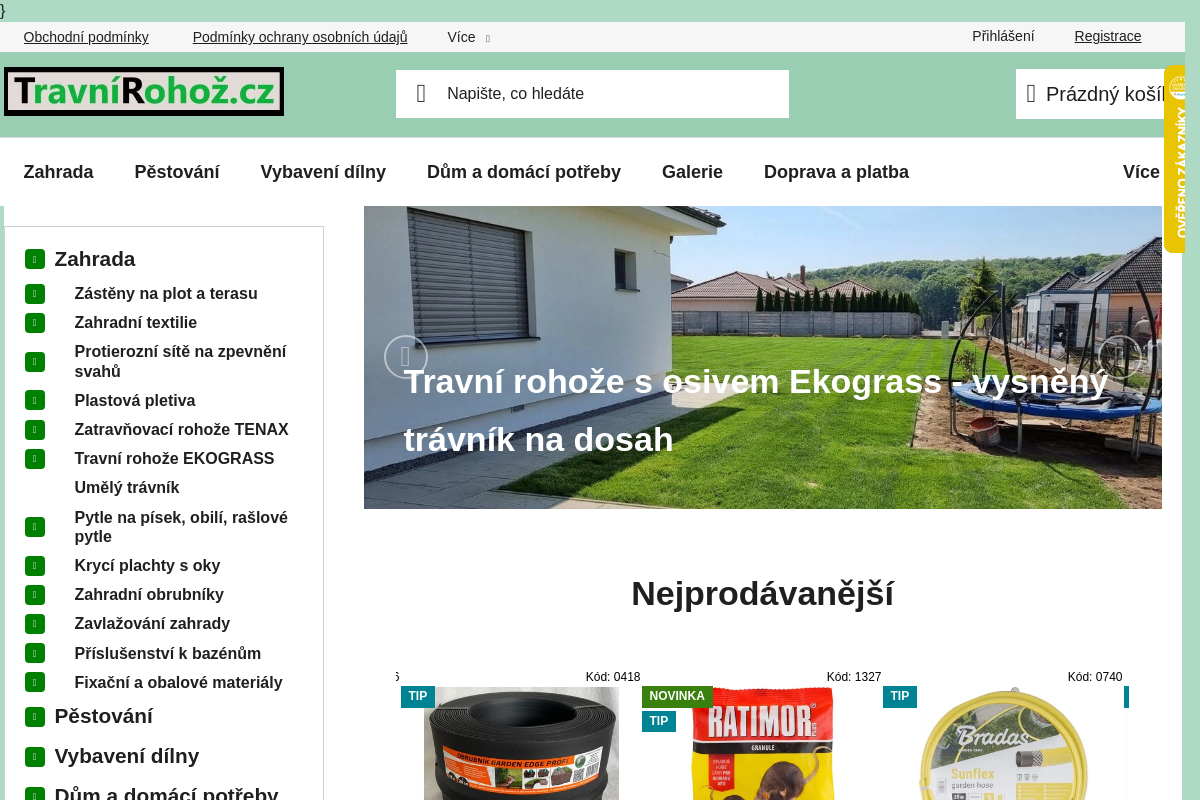Open the Ověřeno zákazníky badge

pyautogui.click(x=1175, y=159)
